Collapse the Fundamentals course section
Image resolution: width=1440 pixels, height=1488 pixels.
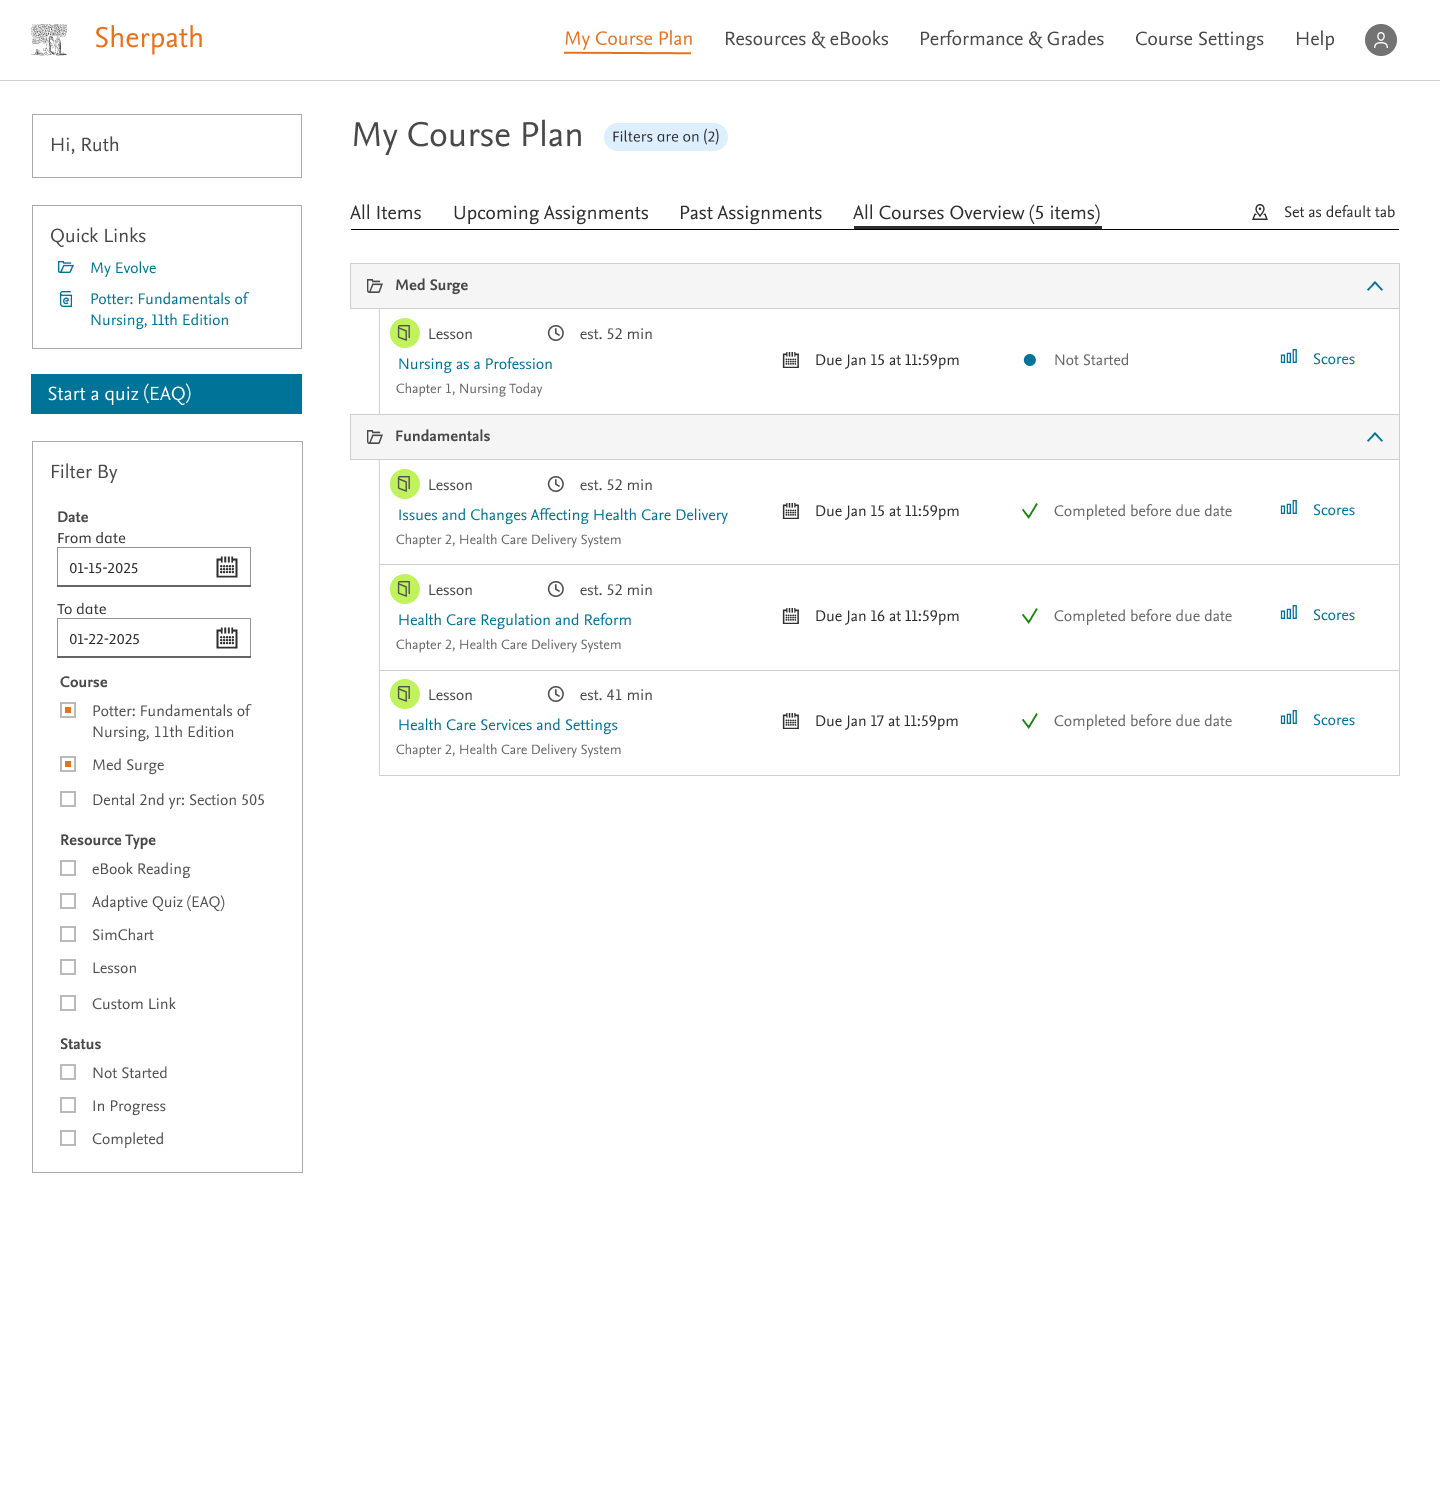1375,437
